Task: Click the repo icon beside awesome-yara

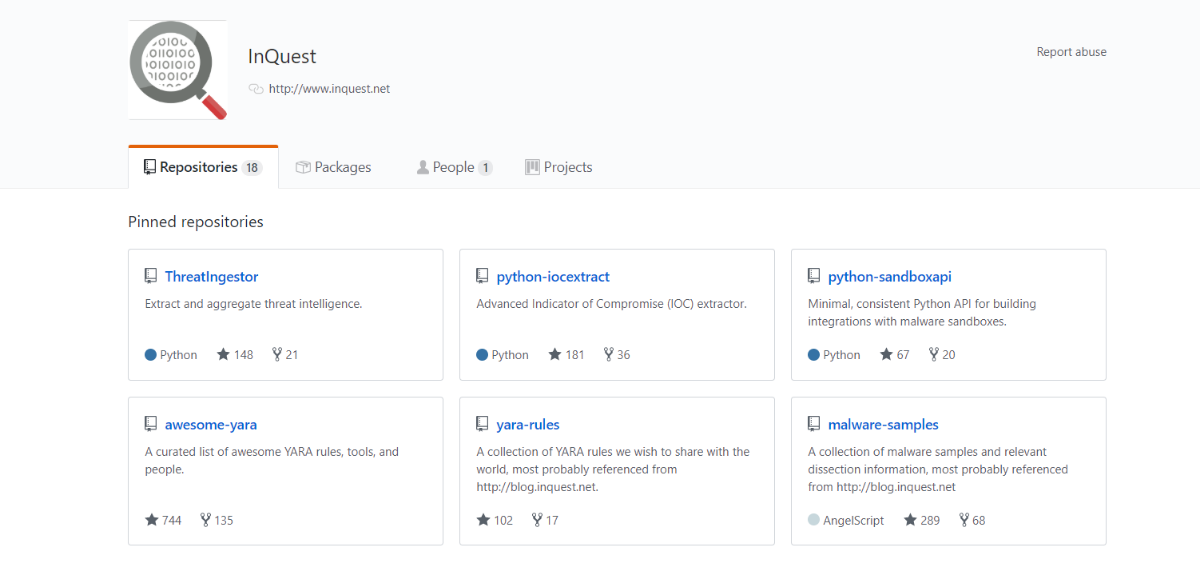Action: point(151,425)
